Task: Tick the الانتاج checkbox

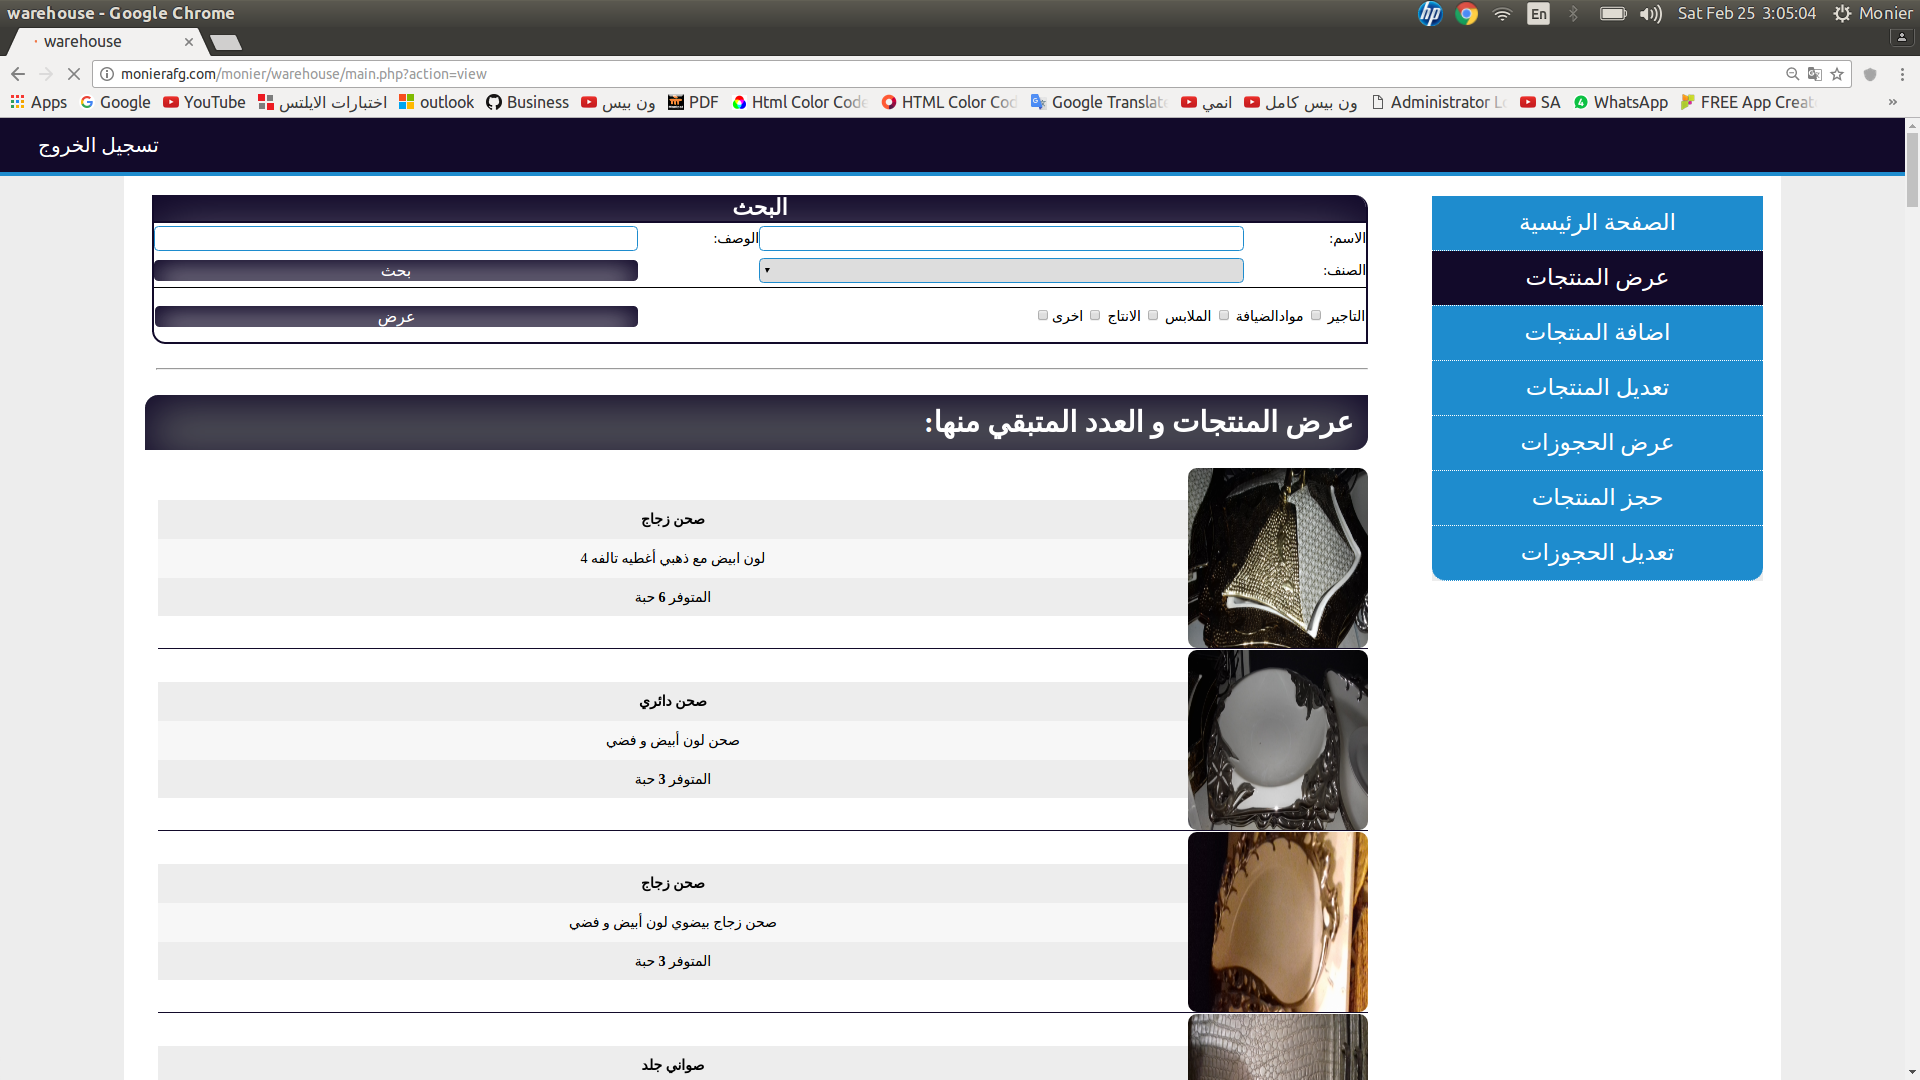Action: pos(1095,316)
